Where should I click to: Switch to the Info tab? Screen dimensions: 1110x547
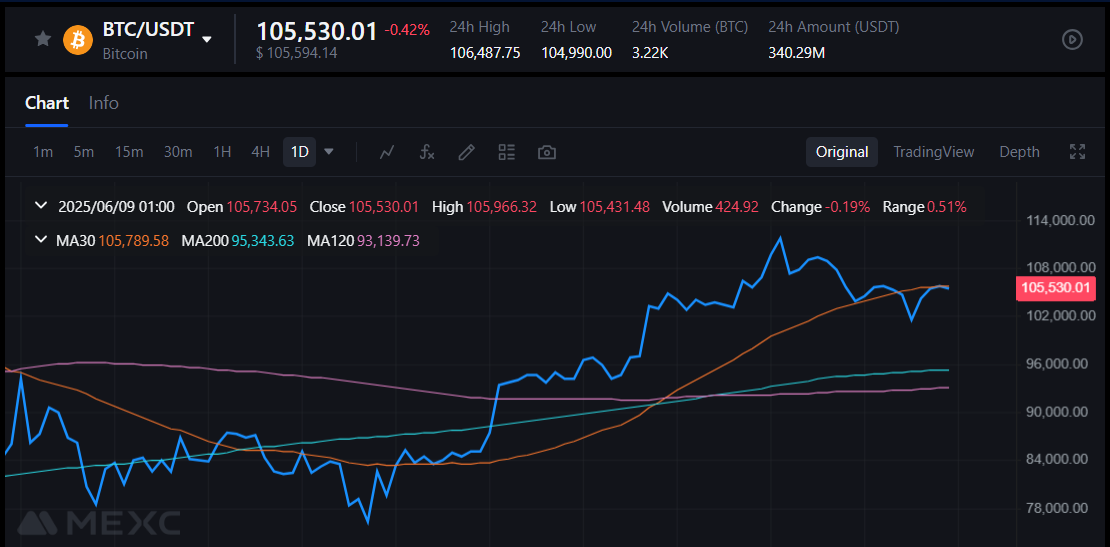(x=103, y=103)
